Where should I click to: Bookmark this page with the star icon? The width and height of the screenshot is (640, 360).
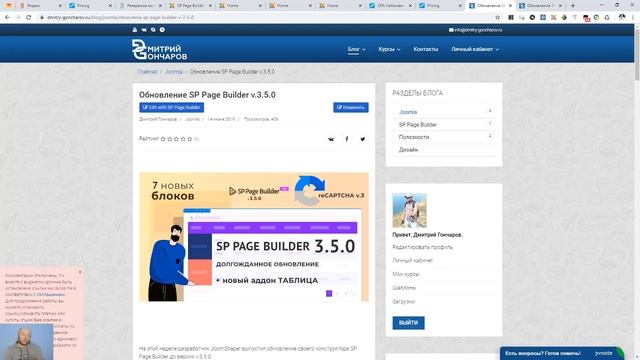point(498,18)
